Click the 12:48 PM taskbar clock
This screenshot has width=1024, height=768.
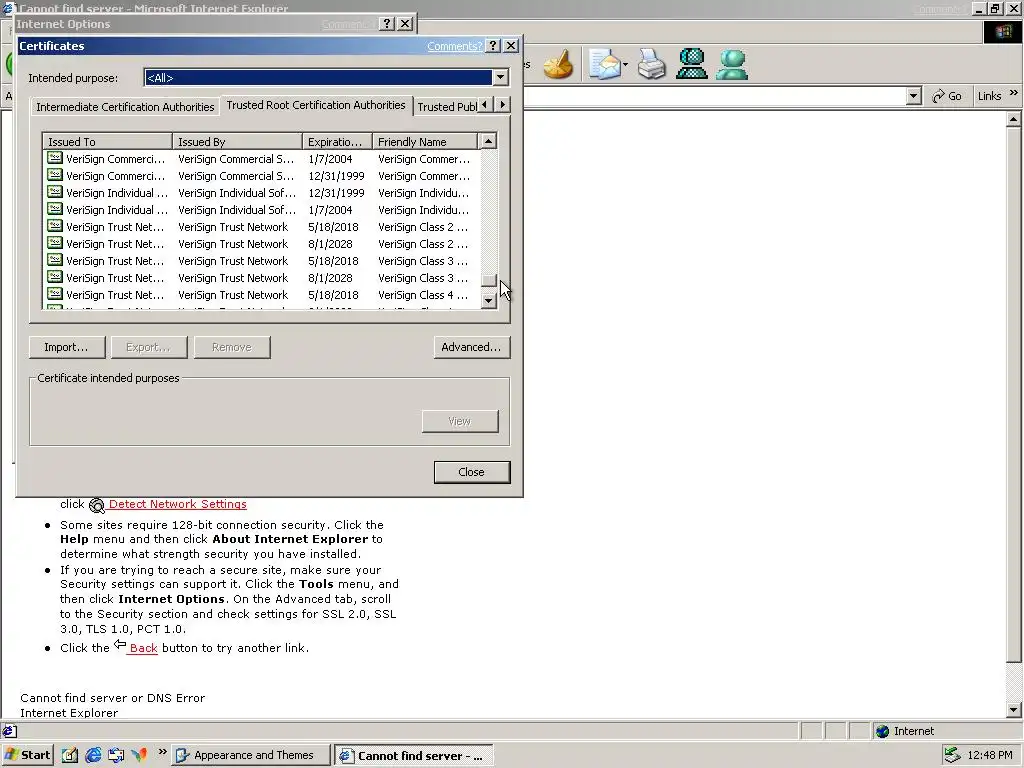[989, 755]
